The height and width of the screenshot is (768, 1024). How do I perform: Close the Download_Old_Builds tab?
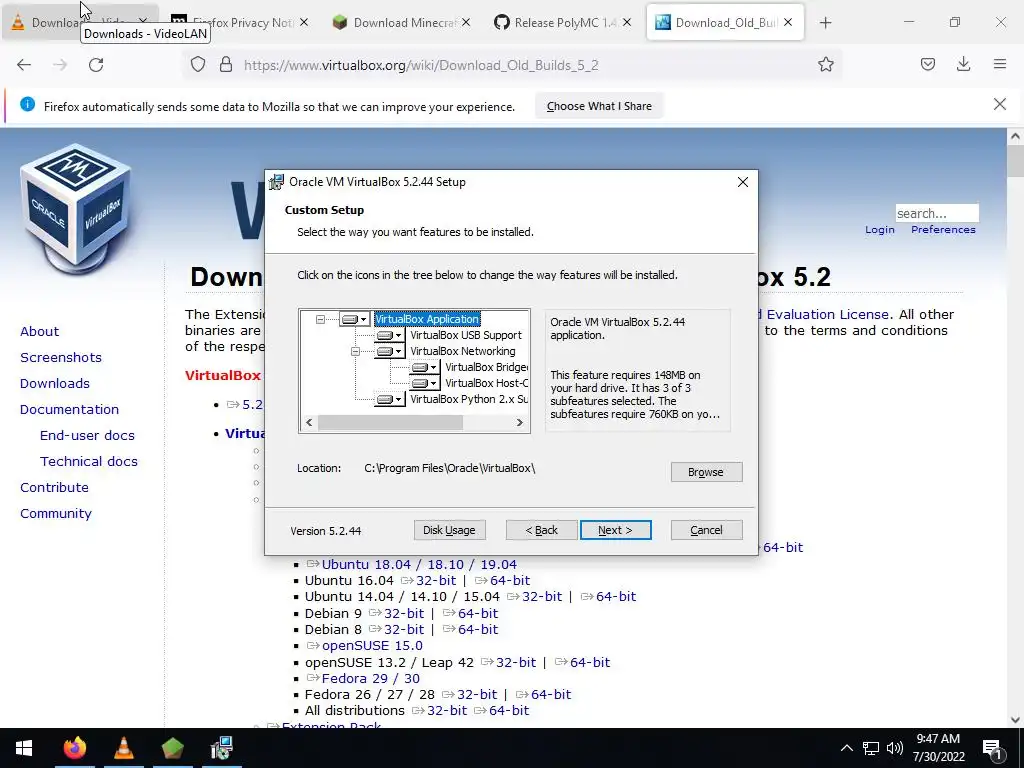[x=788, y=22]
